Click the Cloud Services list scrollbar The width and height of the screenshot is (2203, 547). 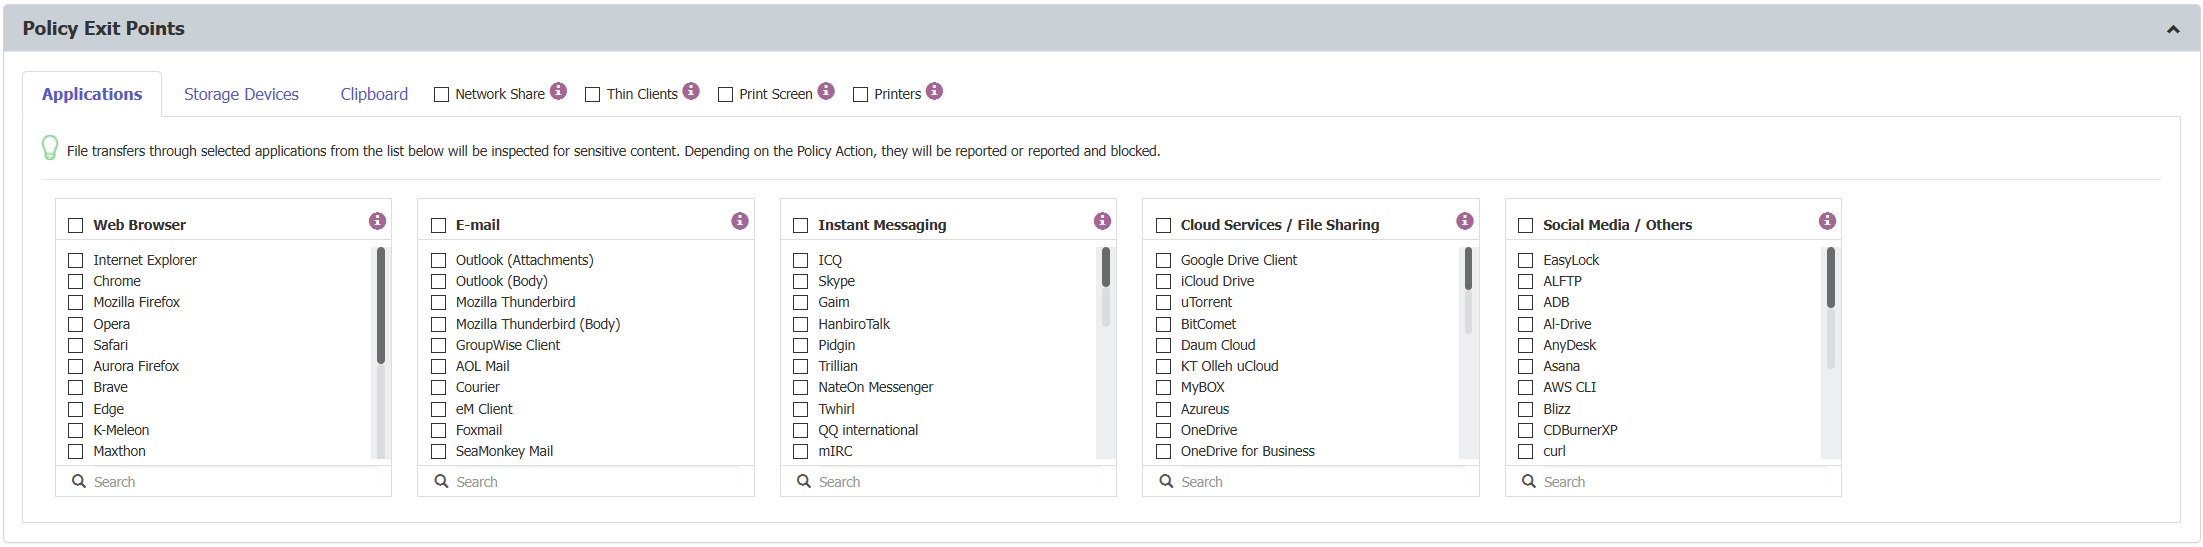coord(1468,269)
